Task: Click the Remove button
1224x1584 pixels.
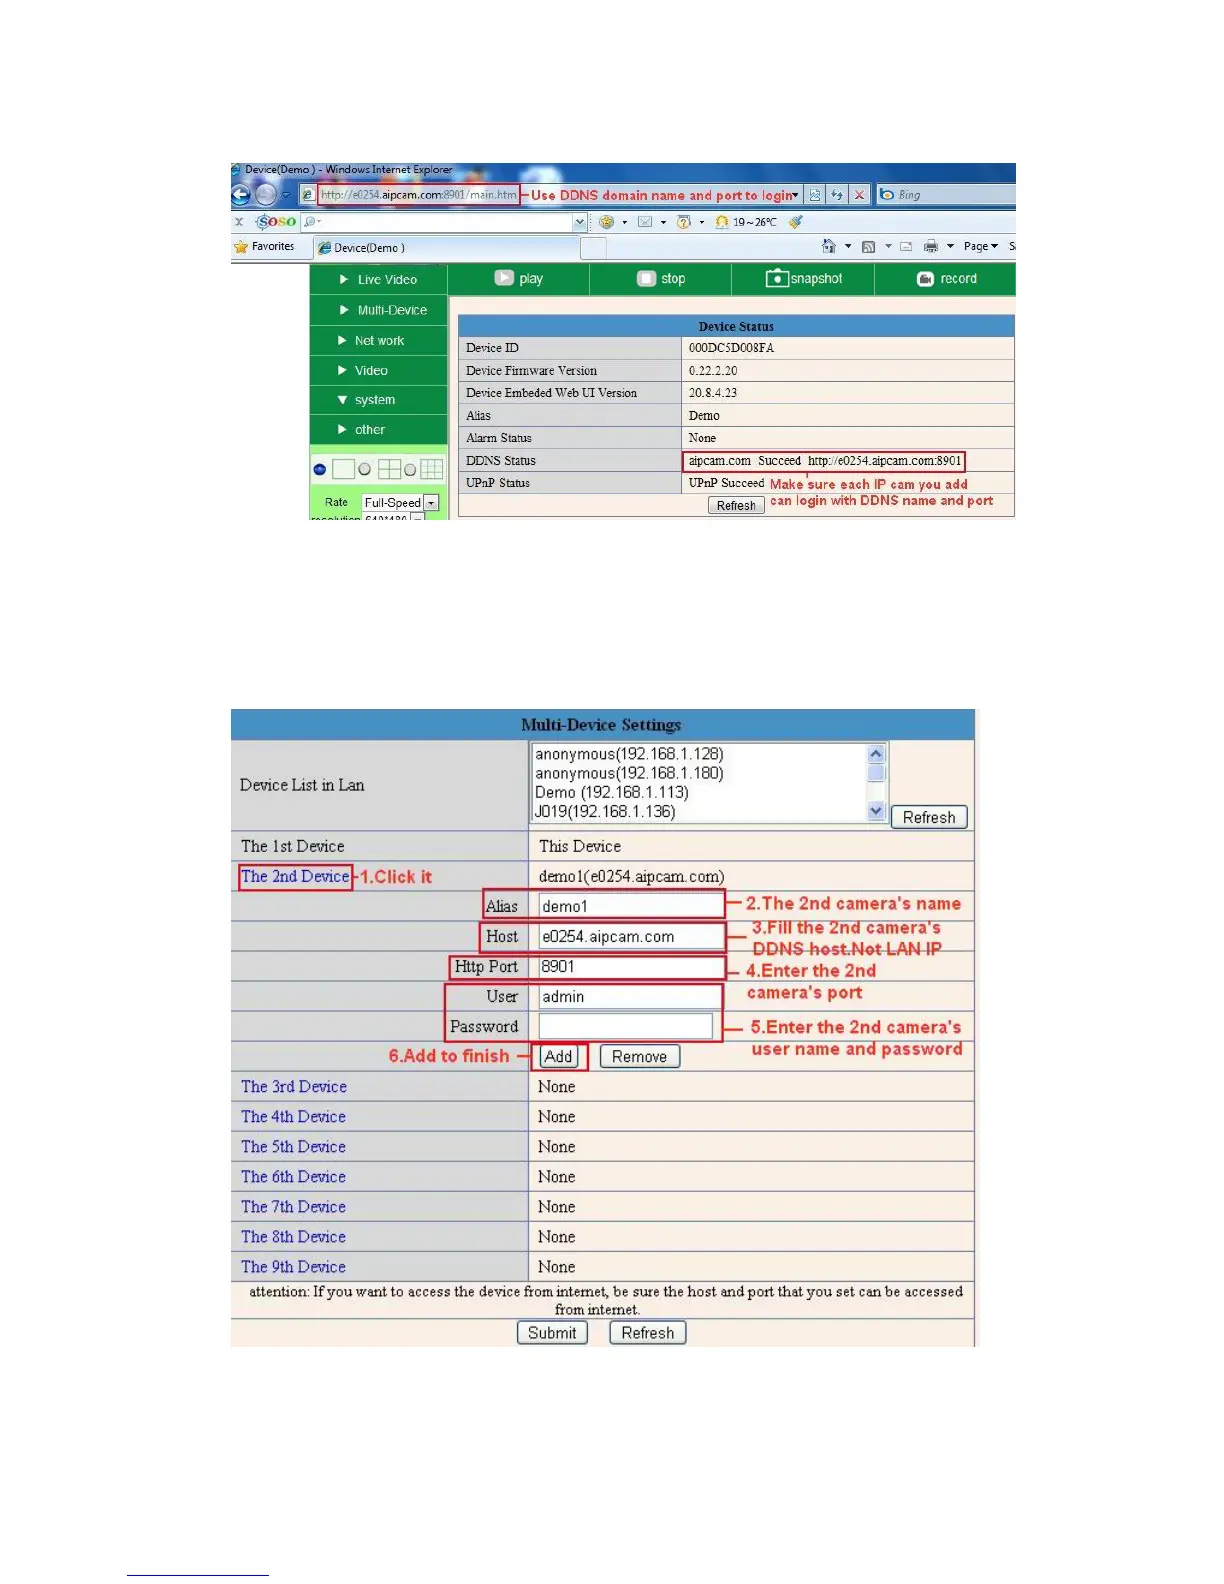Action: coord(639,1057)
